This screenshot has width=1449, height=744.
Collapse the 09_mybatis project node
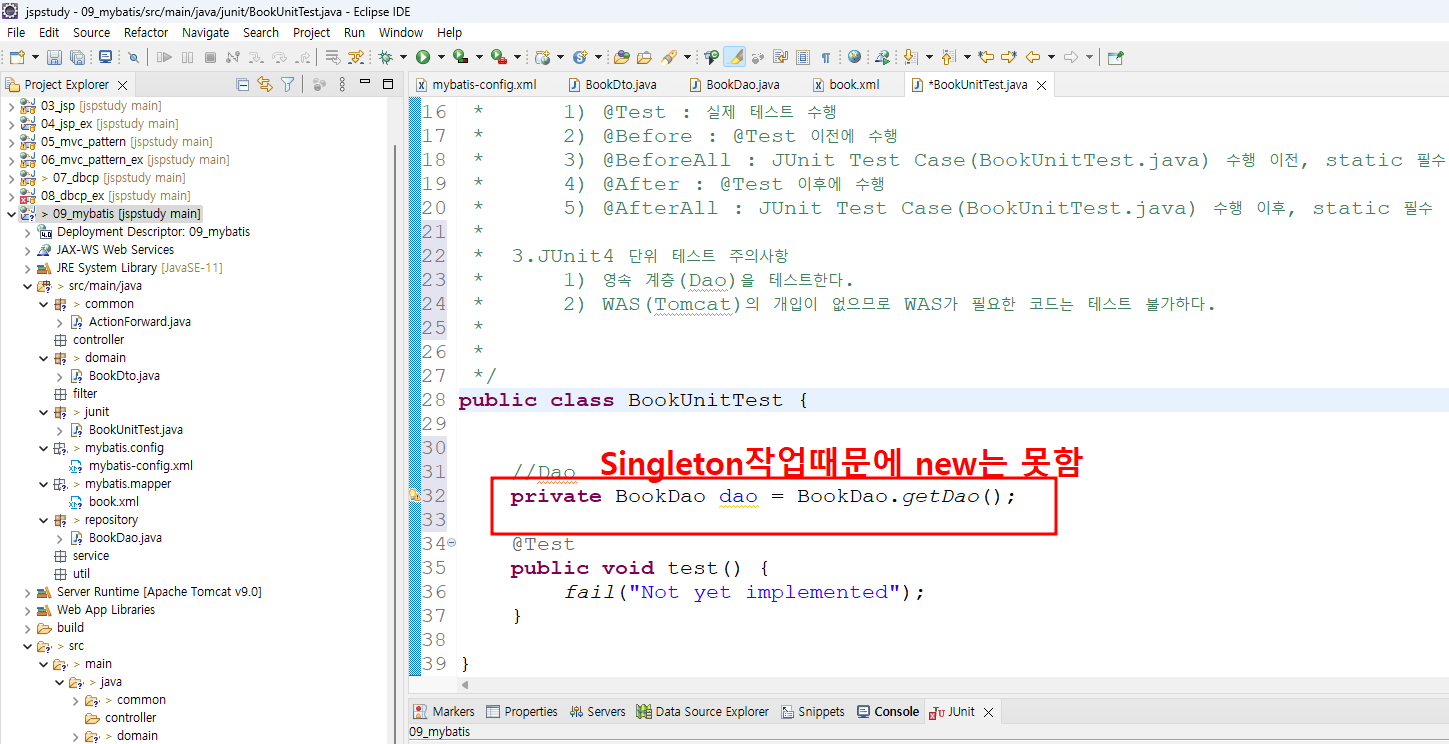click(12, 214)
